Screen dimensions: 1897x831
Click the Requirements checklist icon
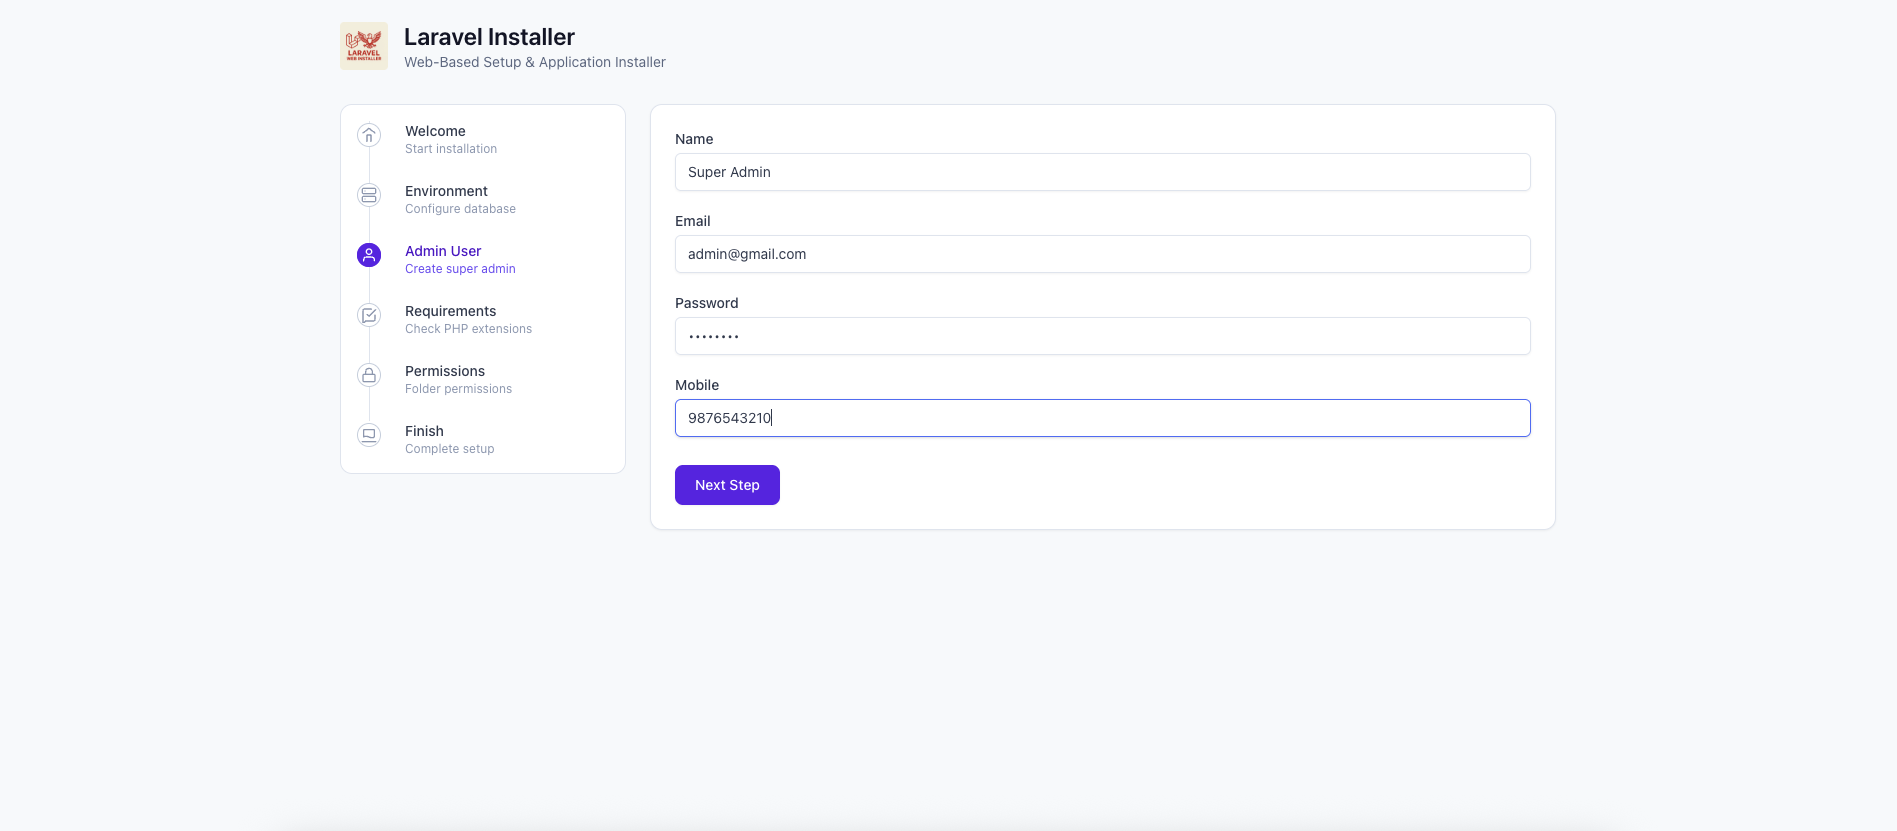pos(368,315)
